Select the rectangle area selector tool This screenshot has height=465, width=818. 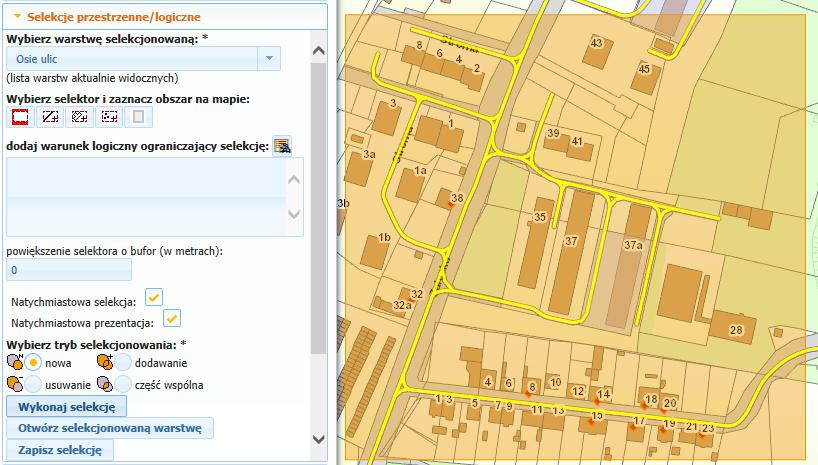click(20, 117)
